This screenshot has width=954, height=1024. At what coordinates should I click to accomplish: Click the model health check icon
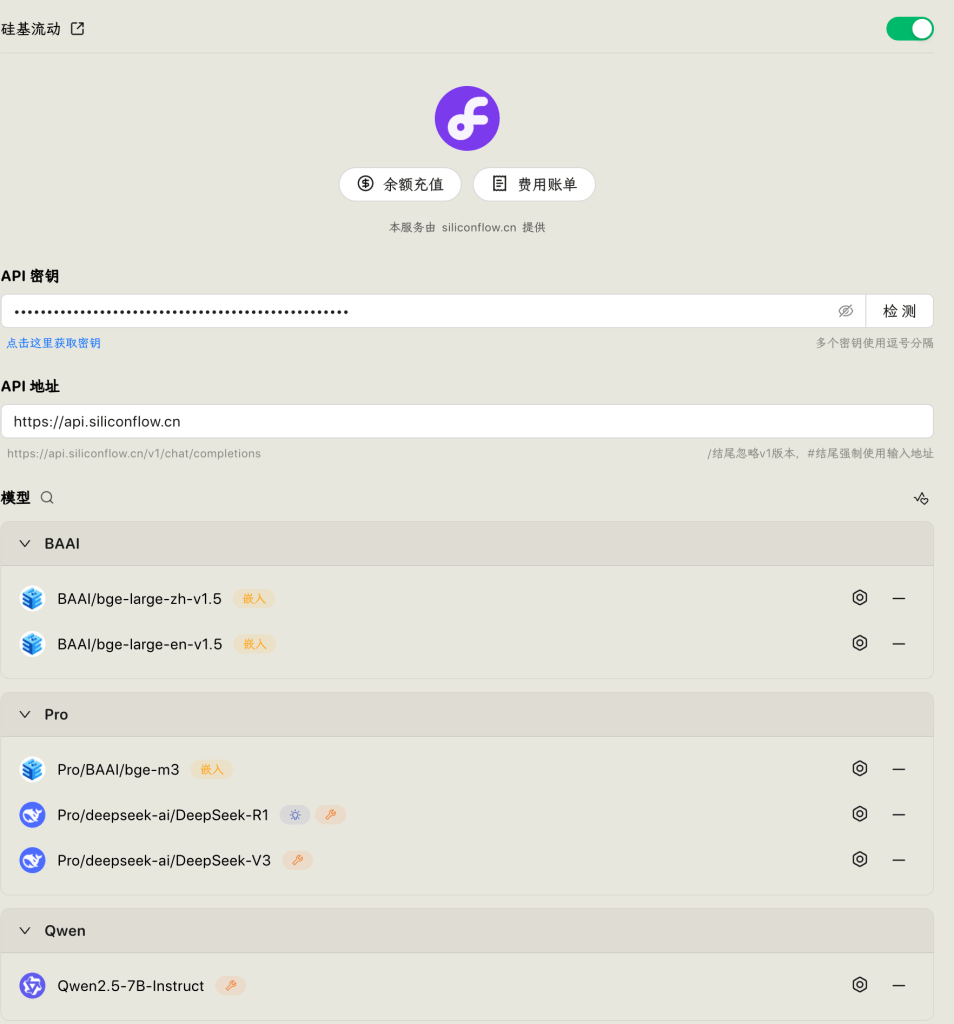(921, 498)
